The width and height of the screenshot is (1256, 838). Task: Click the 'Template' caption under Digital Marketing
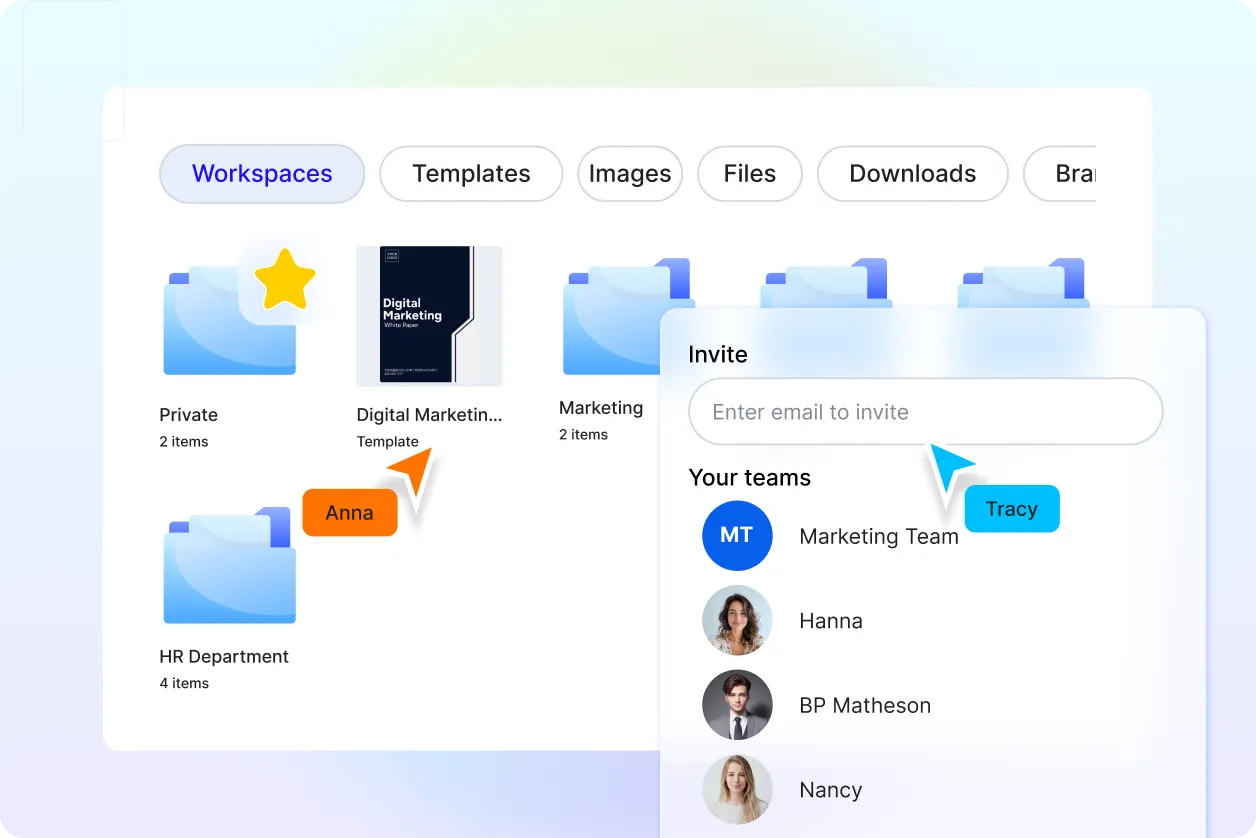pyautogui.click(x=388, y=442)
